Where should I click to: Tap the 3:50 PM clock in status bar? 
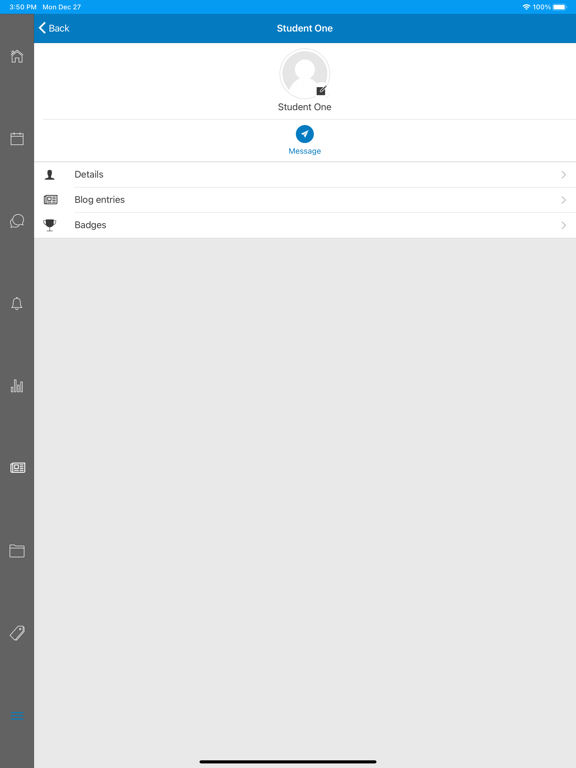(x=23, y=7)
